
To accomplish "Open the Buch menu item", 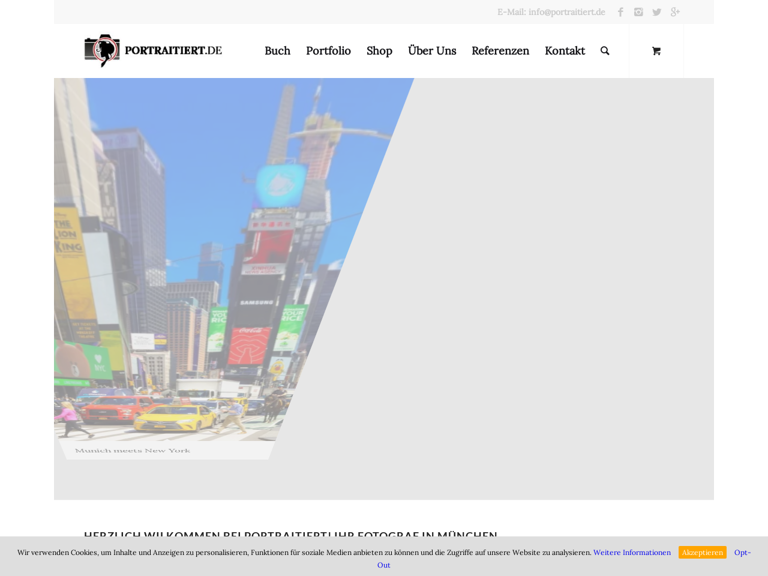I will click(277, 51).
